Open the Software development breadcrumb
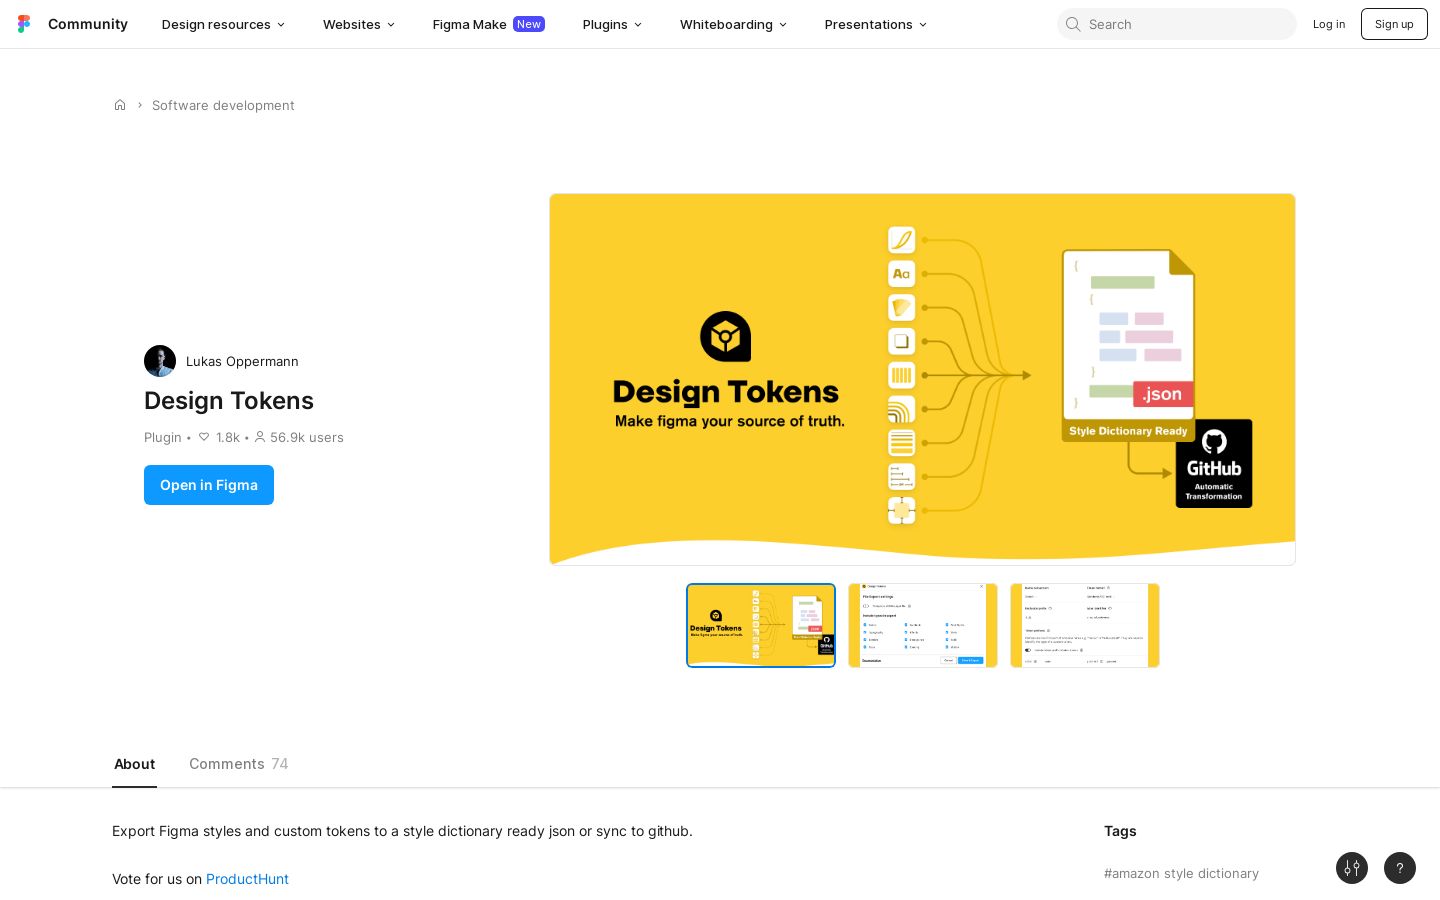This screenshot has height=900, width=1440. click(223, 105)
